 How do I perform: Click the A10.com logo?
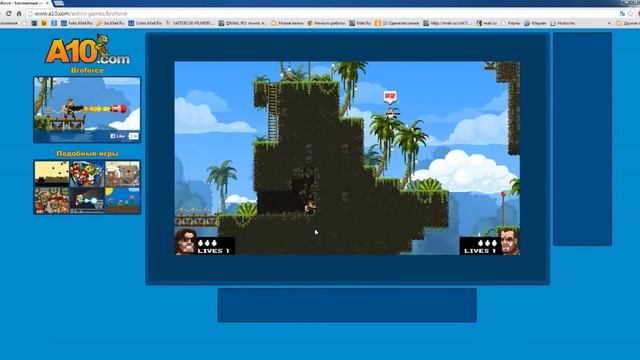(x=87, y=49)
